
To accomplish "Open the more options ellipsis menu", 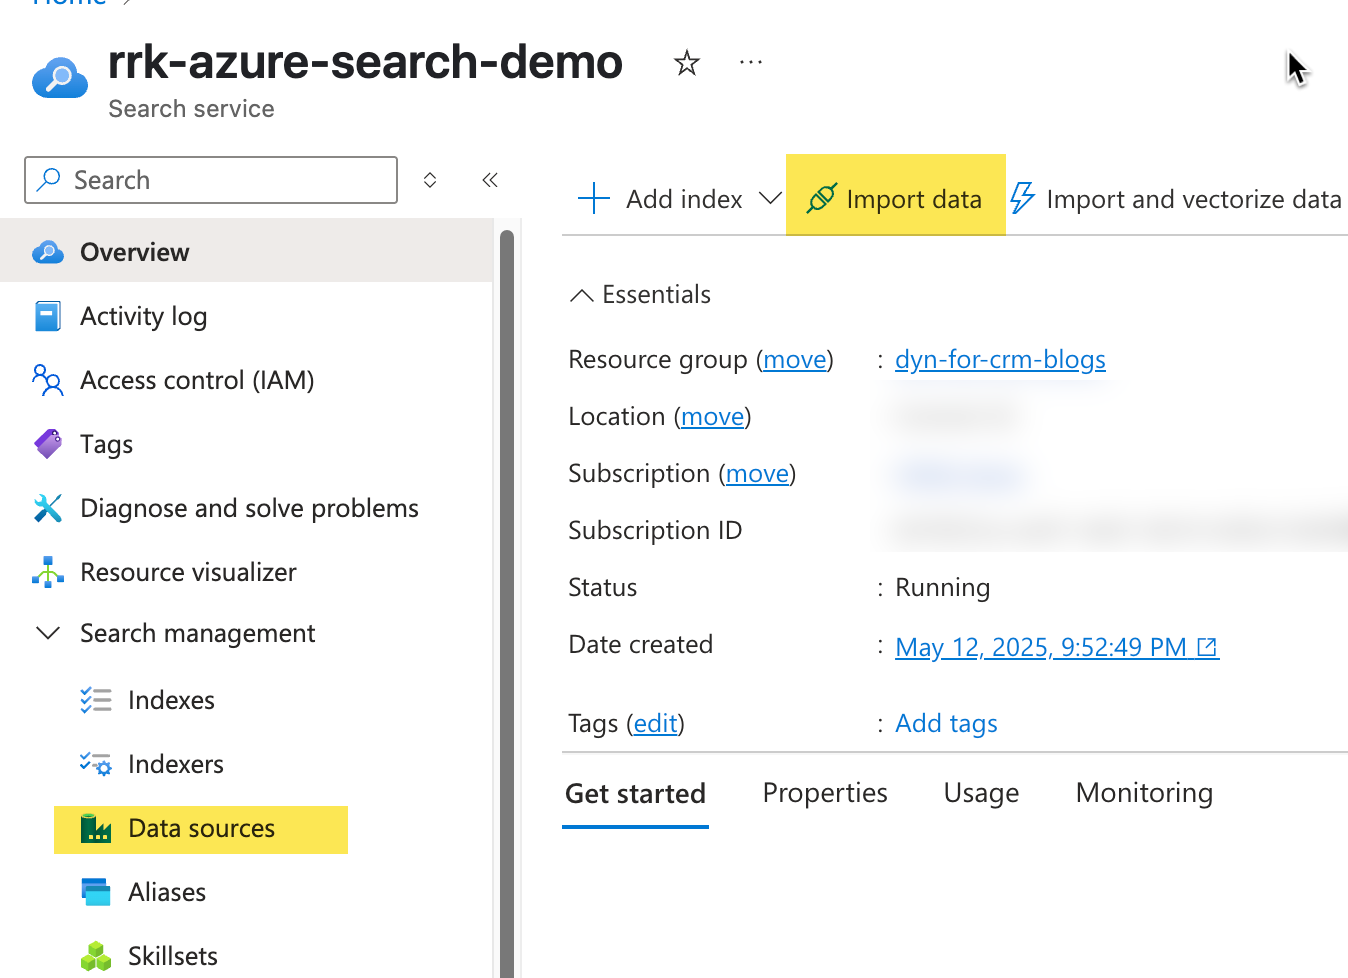I will 751,62.
